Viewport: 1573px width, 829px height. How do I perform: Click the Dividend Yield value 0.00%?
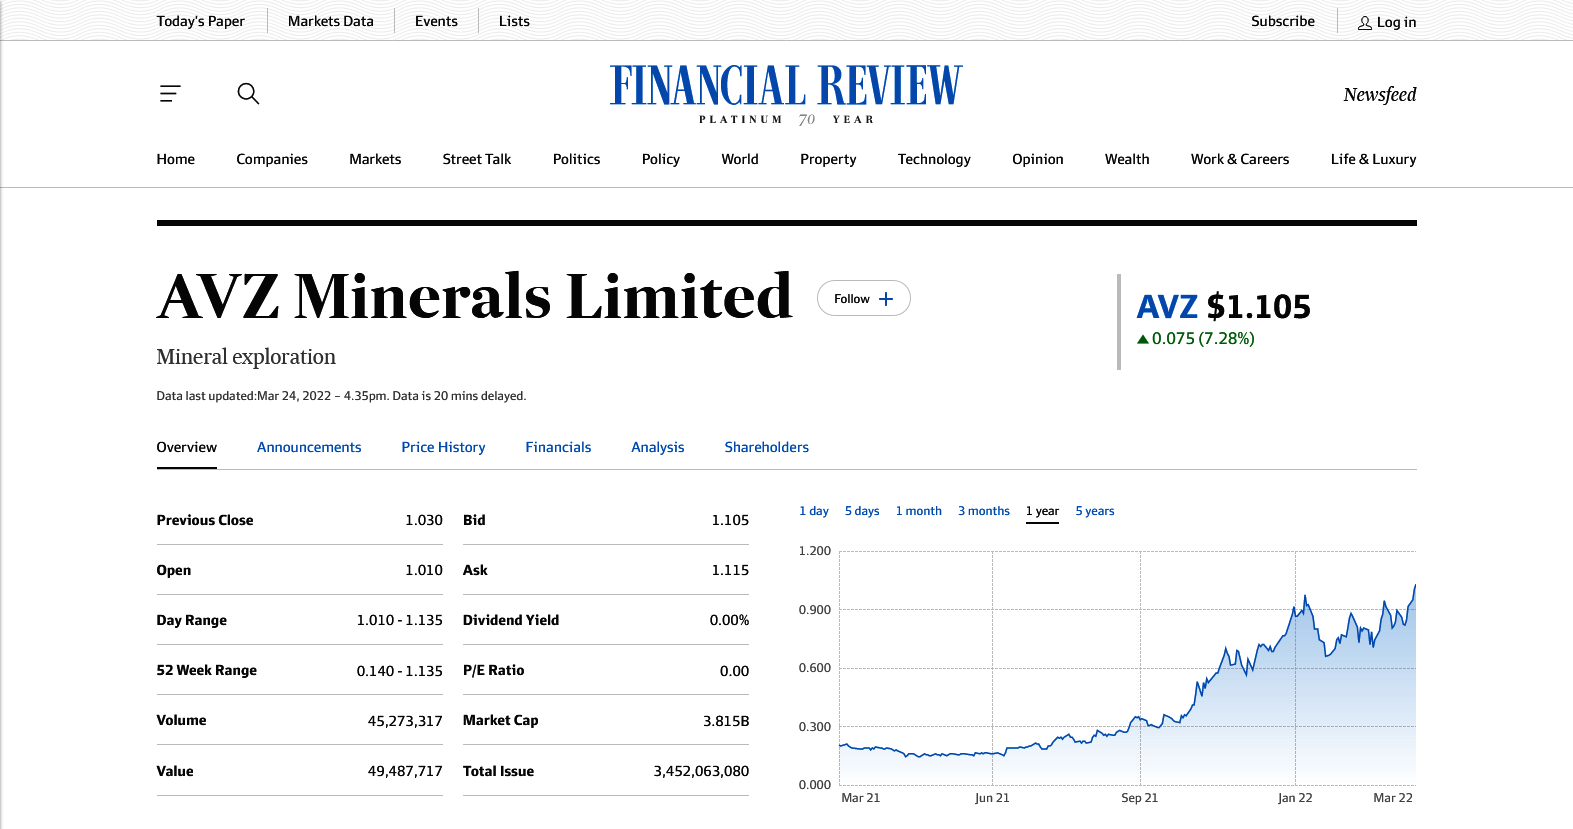(x=729, y=620)
